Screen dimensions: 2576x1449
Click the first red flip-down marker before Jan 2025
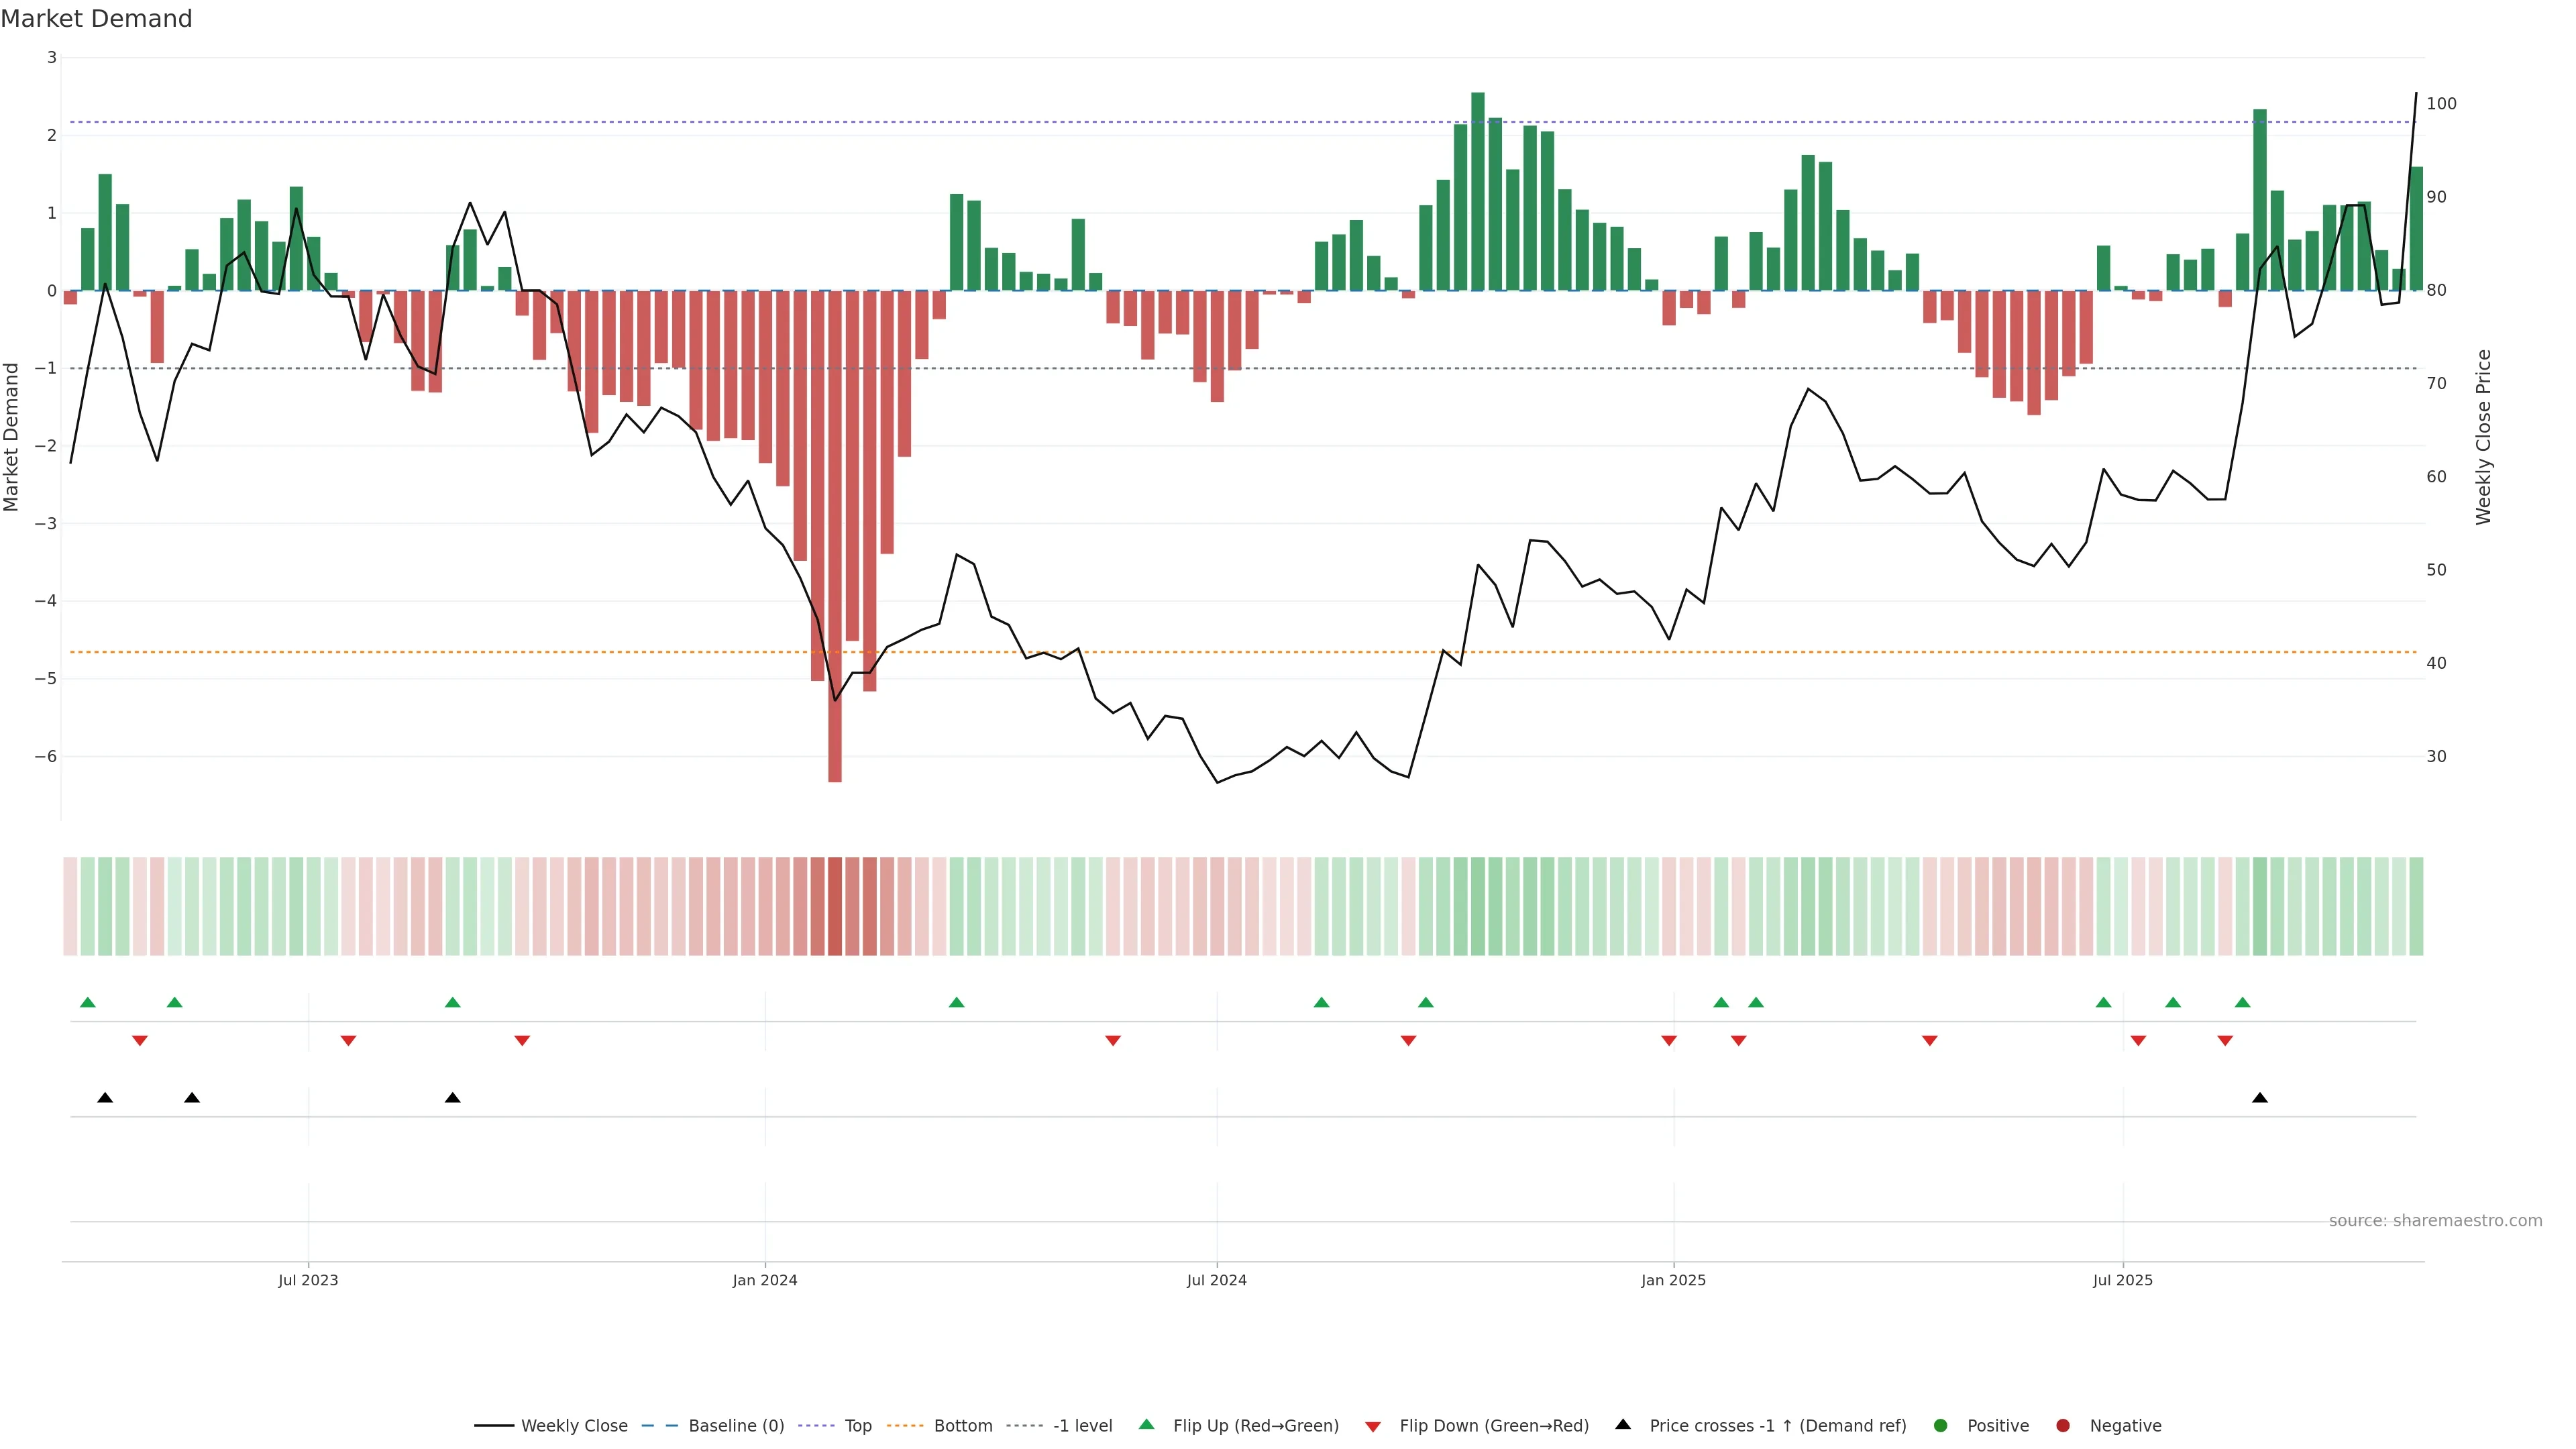tap(1668, 1041)
